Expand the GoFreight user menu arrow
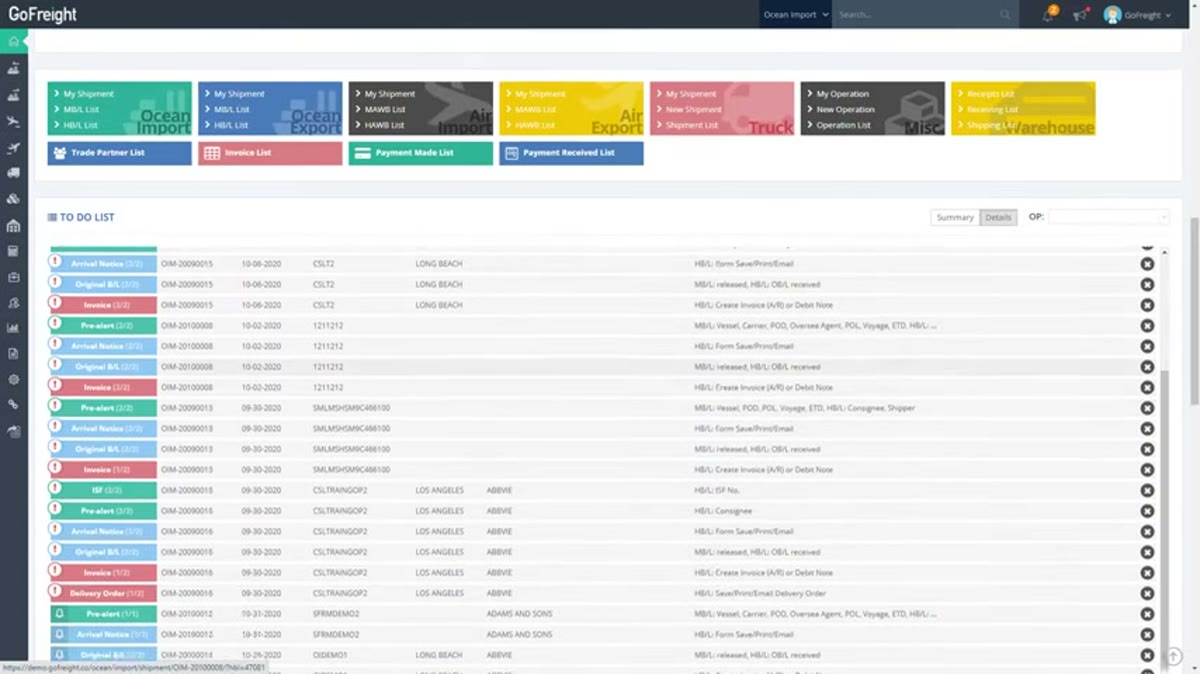 [1168, 16]
